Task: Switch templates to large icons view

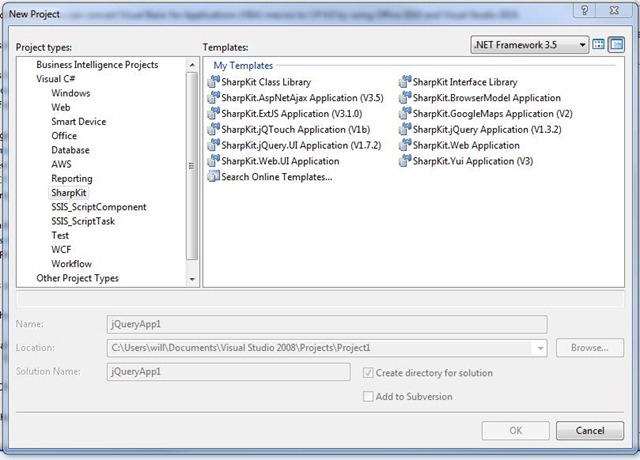Action: pyautogui.click(x=598, y=44)
